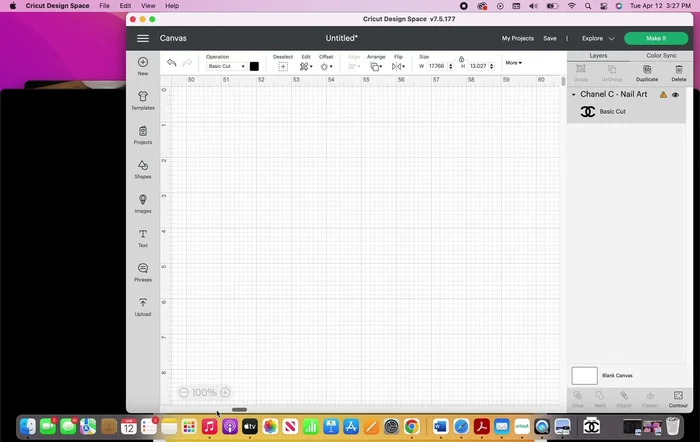
Task: Open the hamburger menu icon
Action: point(143,38)
